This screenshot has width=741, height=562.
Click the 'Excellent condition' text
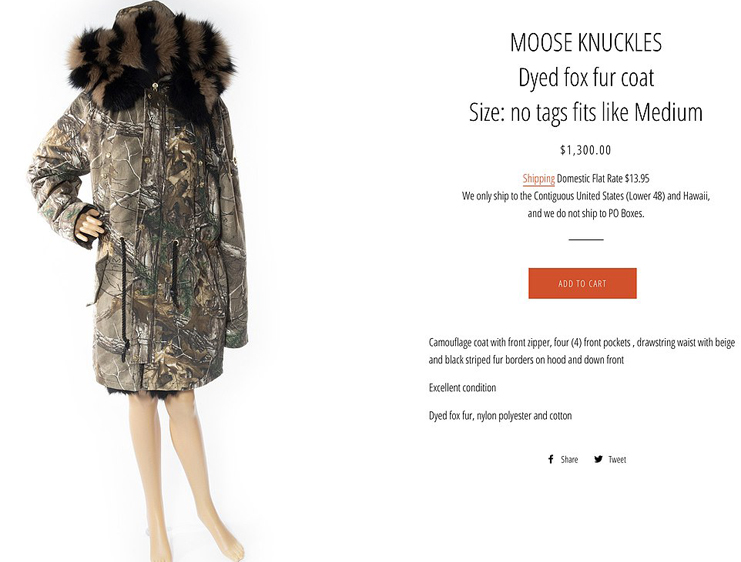pyautogui.click(x=462, y=388)
